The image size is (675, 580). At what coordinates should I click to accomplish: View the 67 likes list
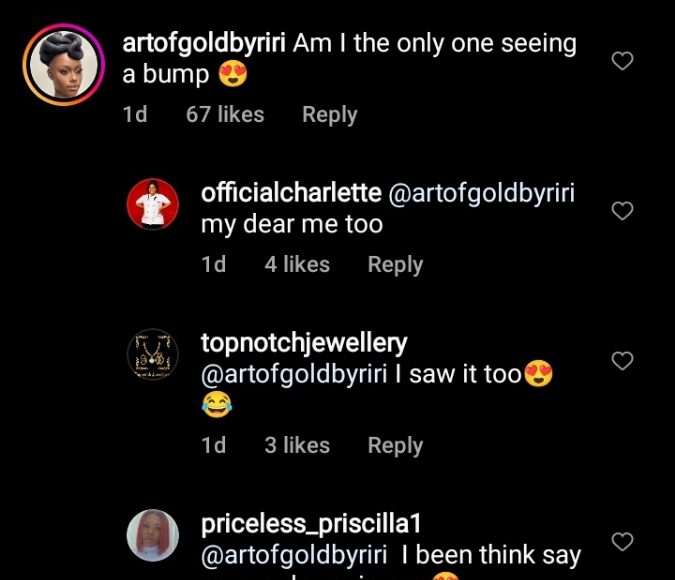225,115
